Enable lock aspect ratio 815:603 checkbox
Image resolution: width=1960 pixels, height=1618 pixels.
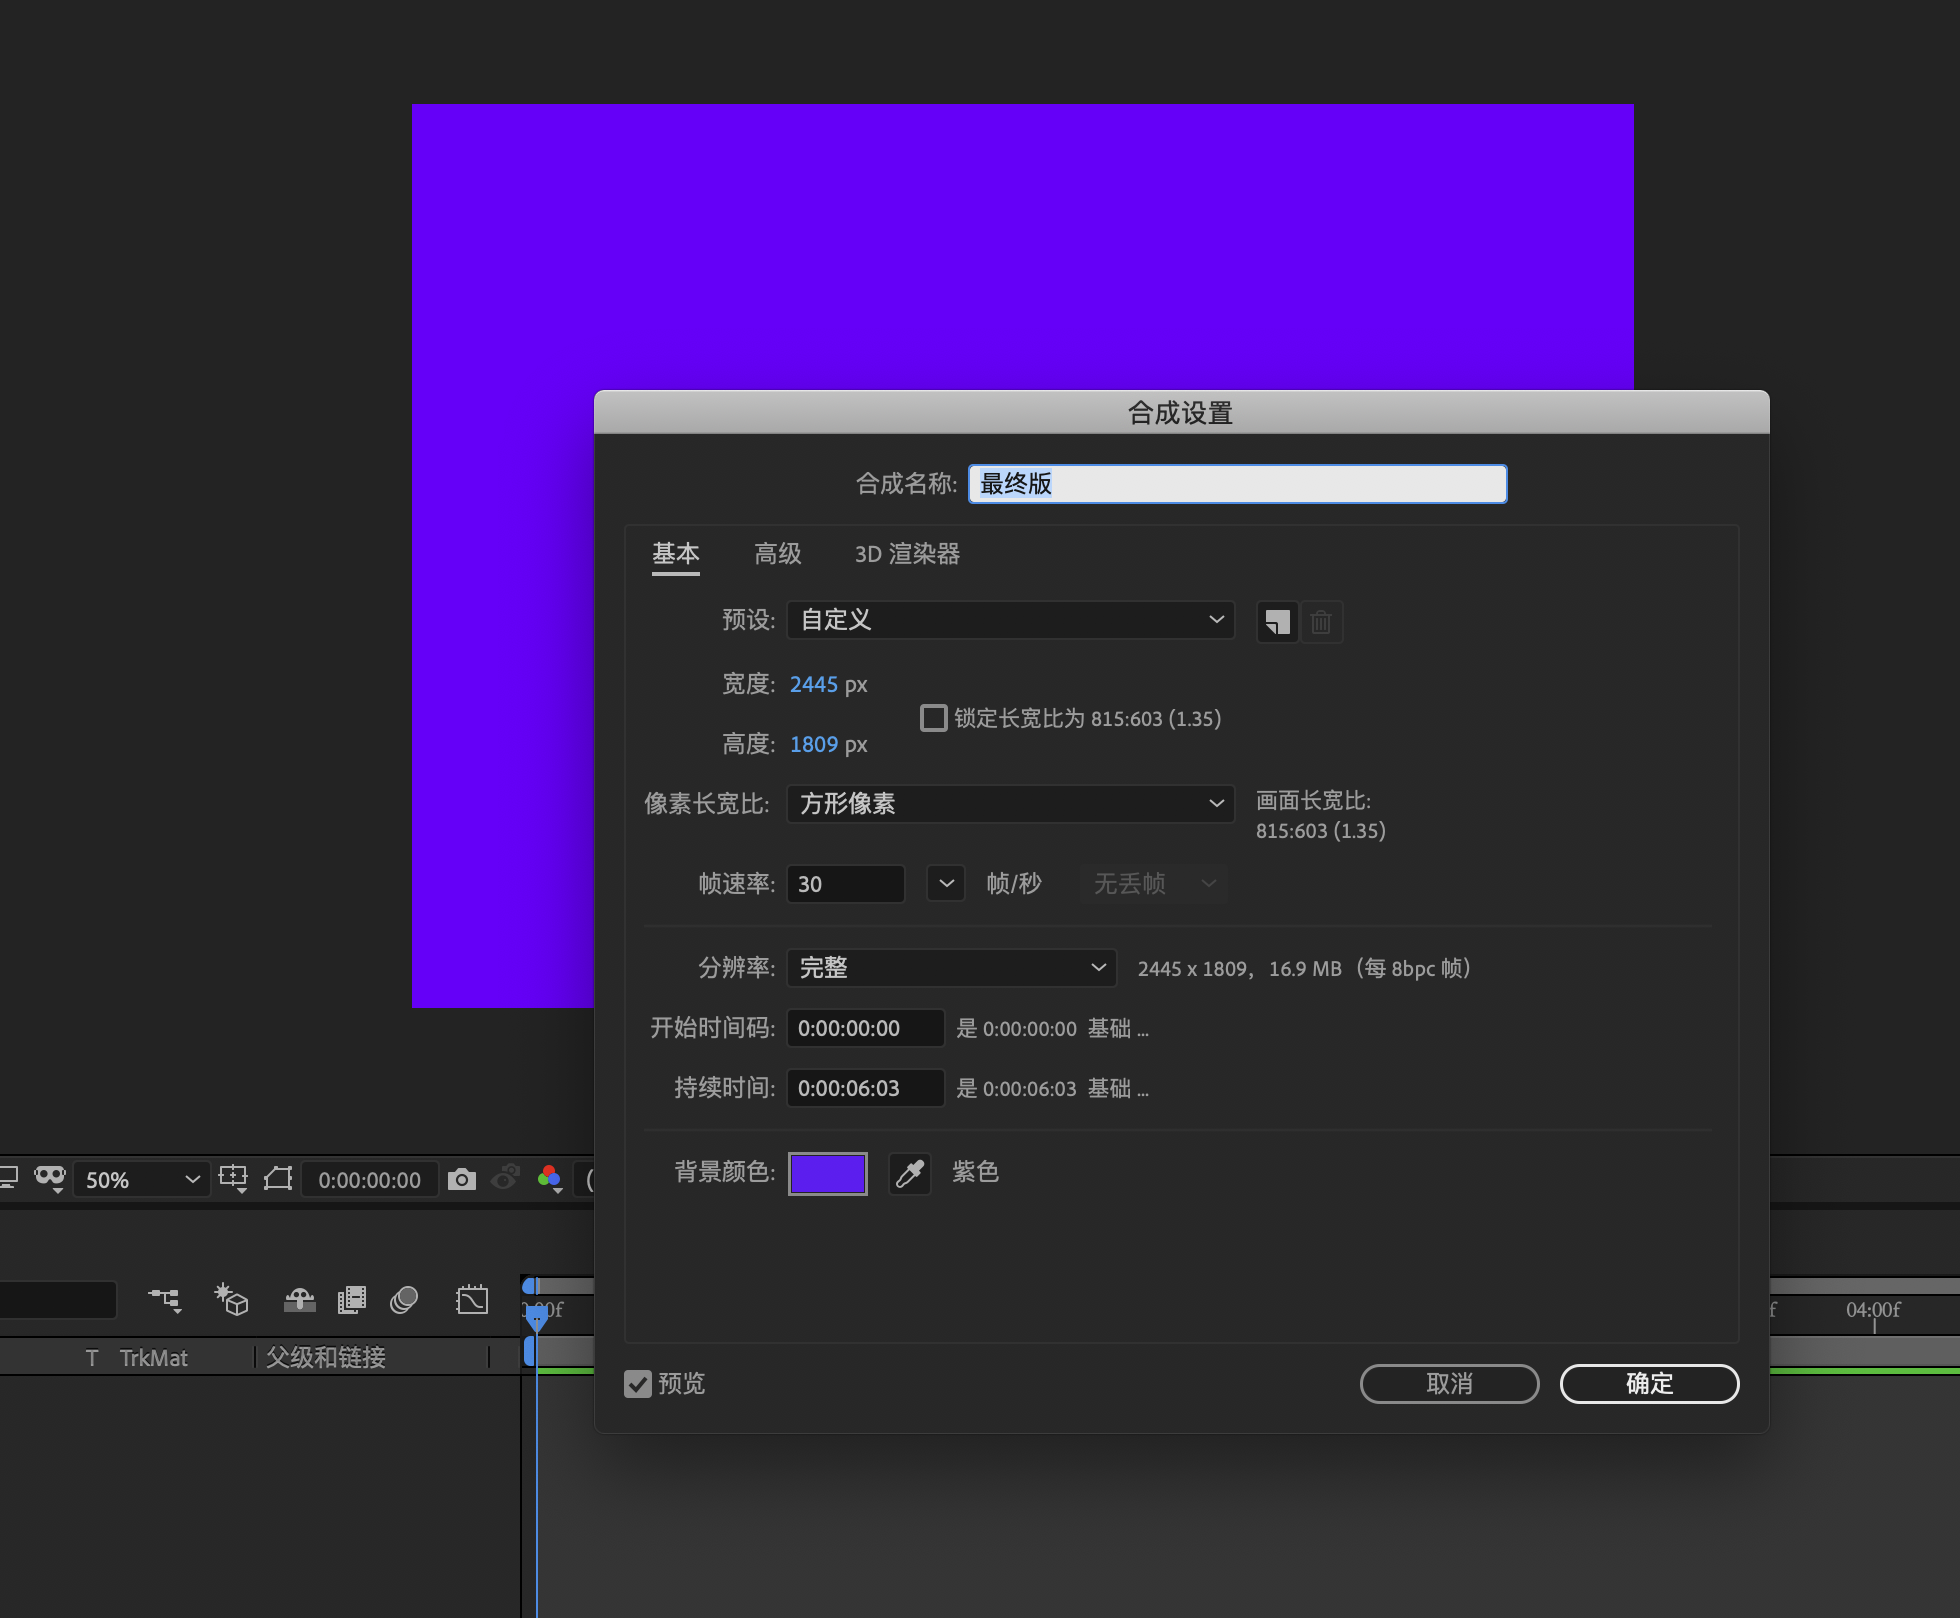[x=933, y=718]
